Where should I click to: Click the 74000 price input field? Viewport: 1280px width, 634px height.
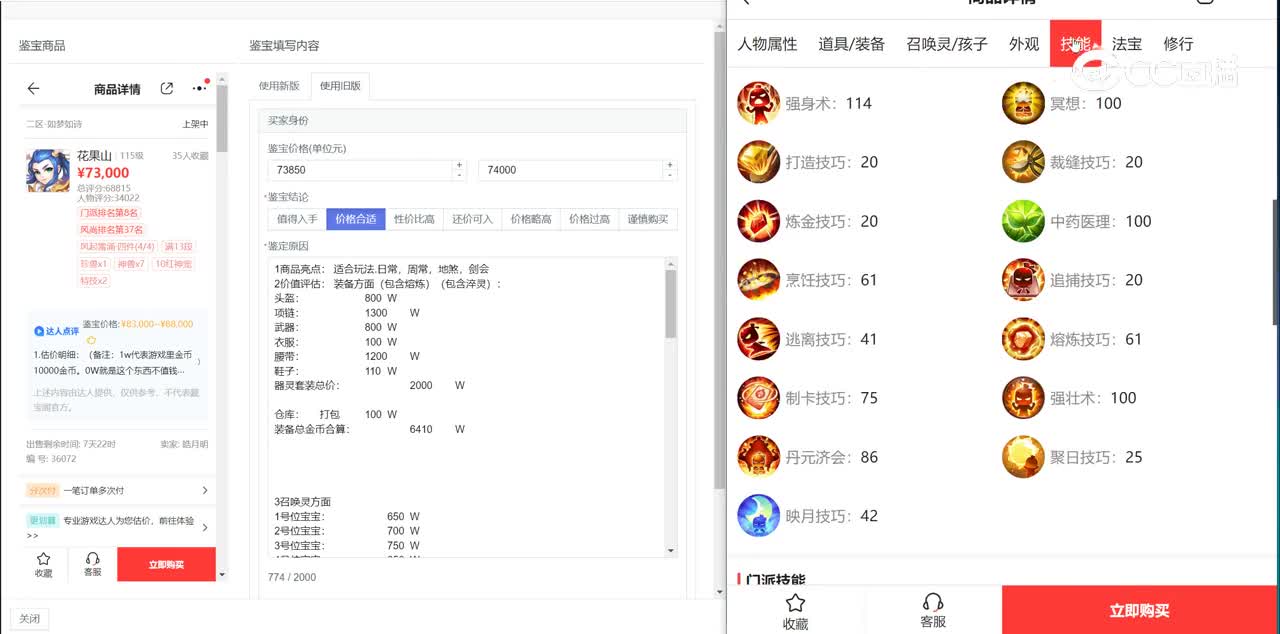(x=571, y=170)
